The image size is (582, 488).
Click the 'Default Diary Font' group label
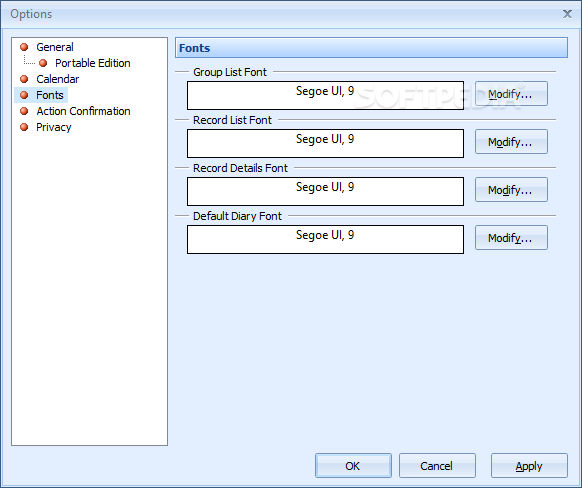237,216
